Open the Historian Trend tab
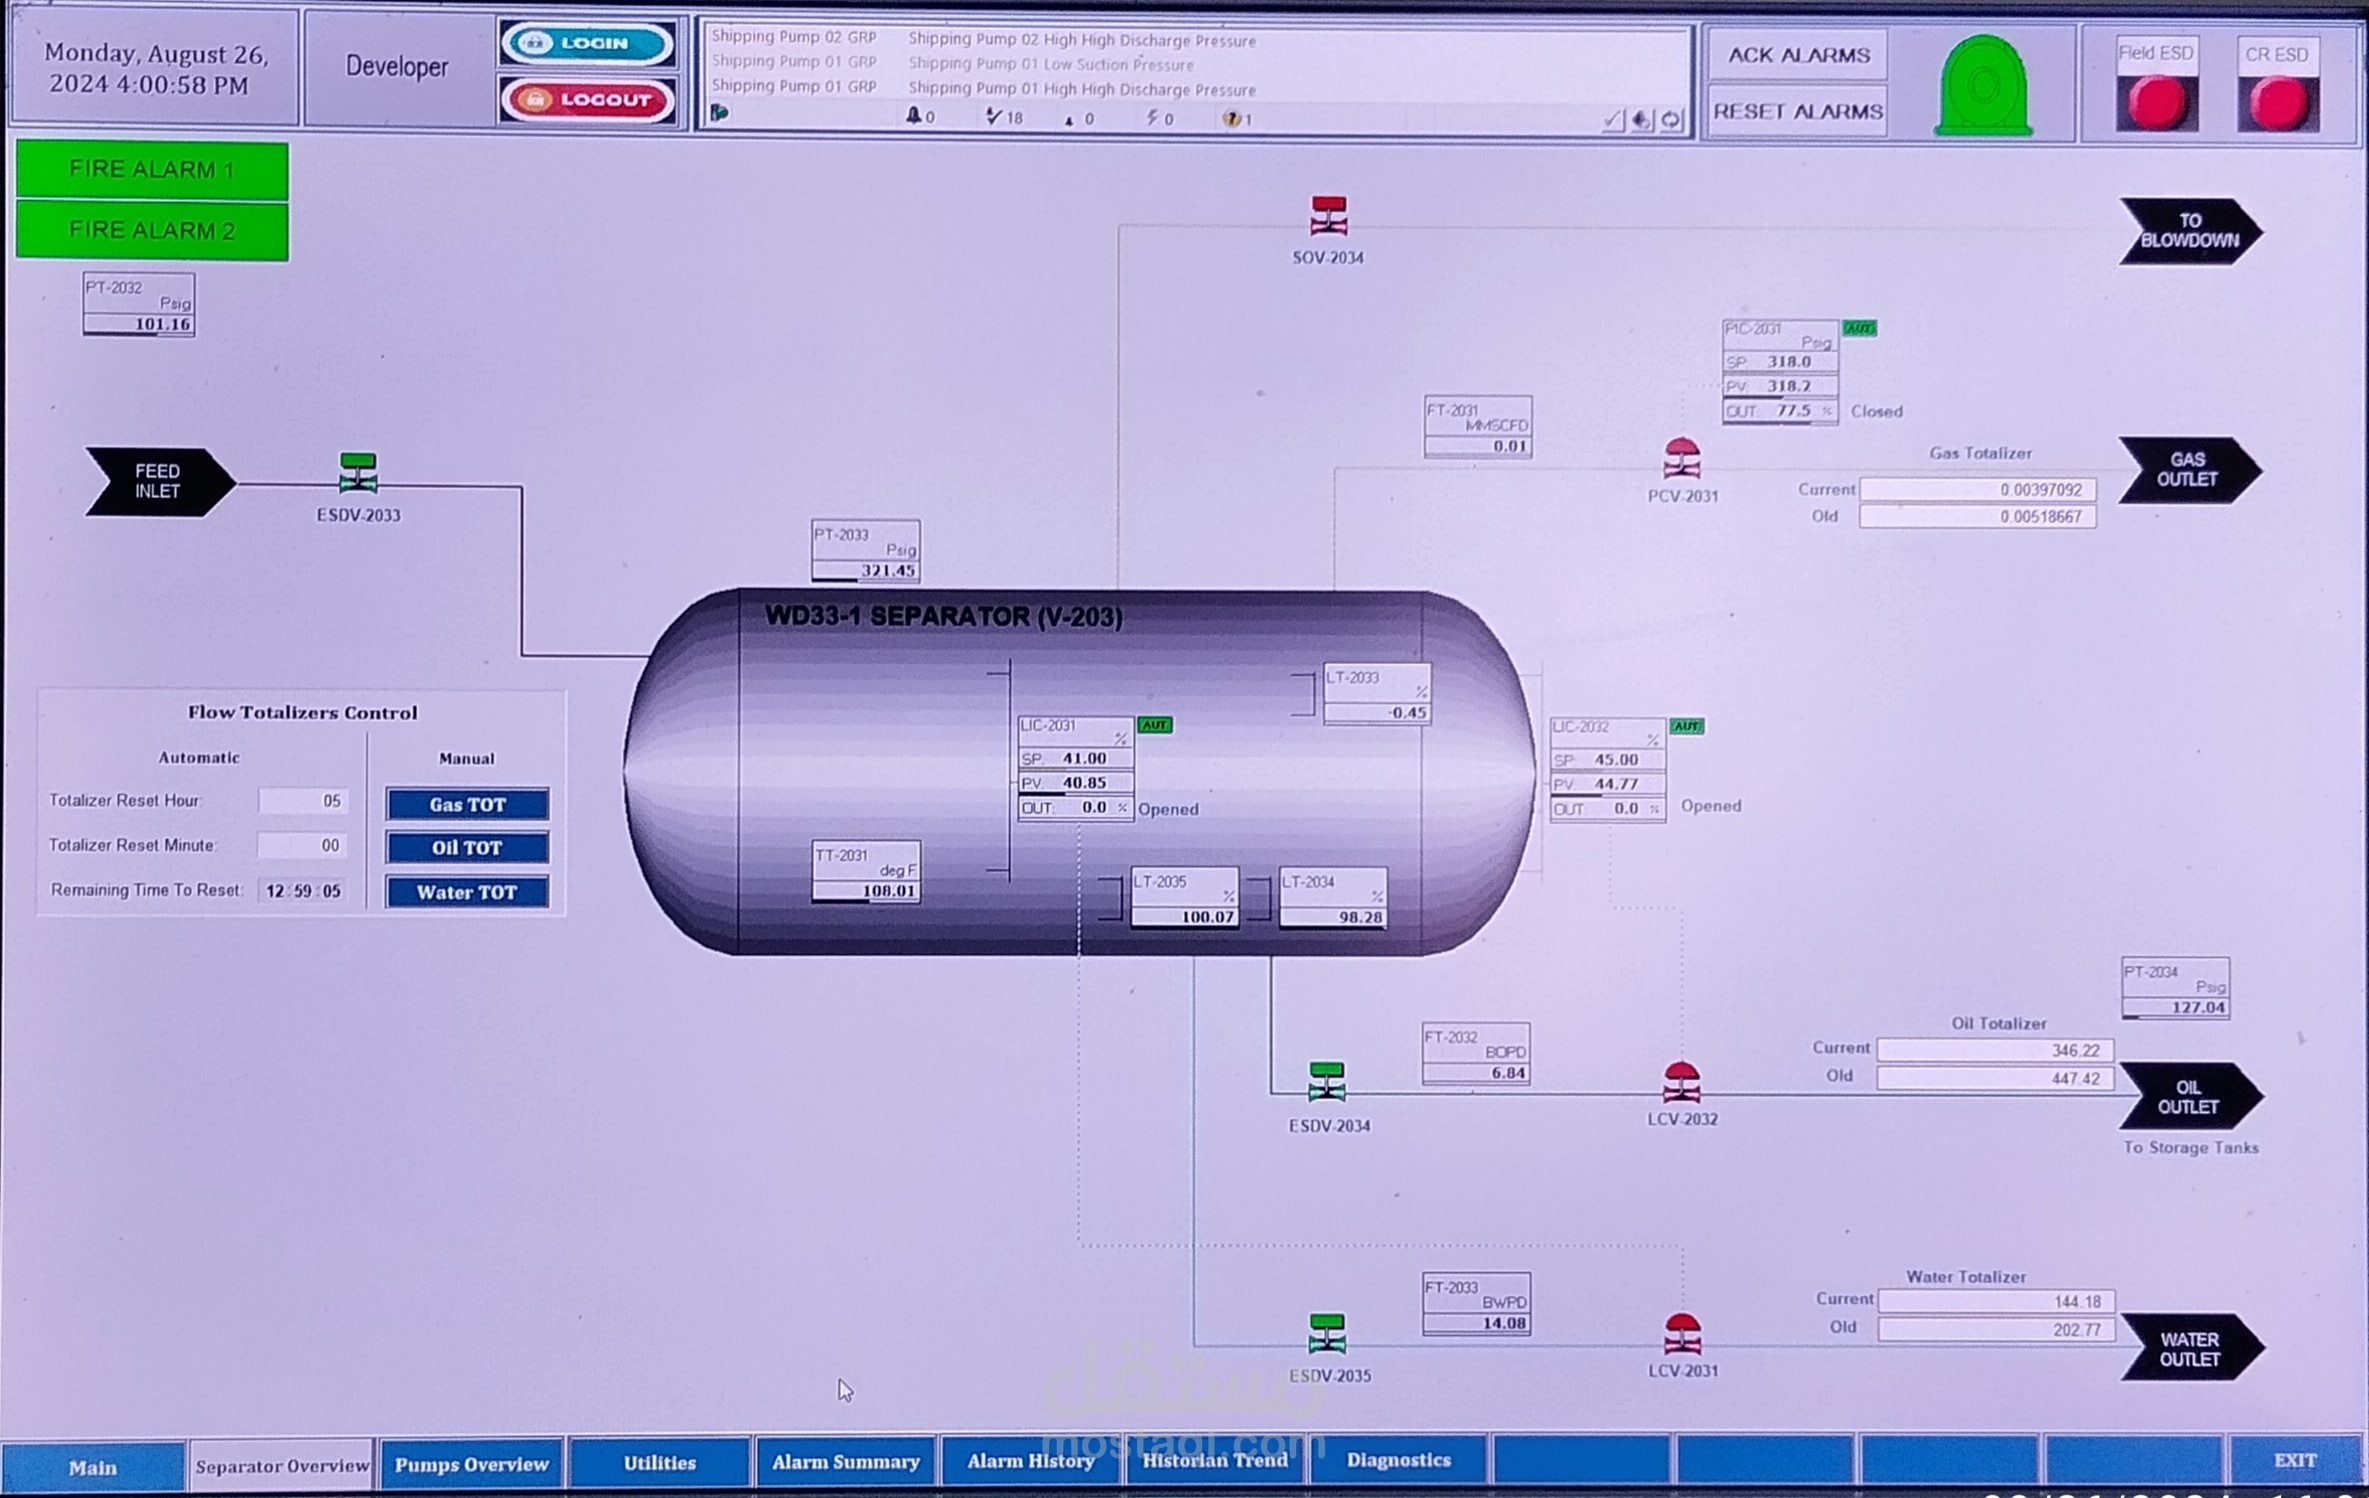 (x=1214, y=1461)
